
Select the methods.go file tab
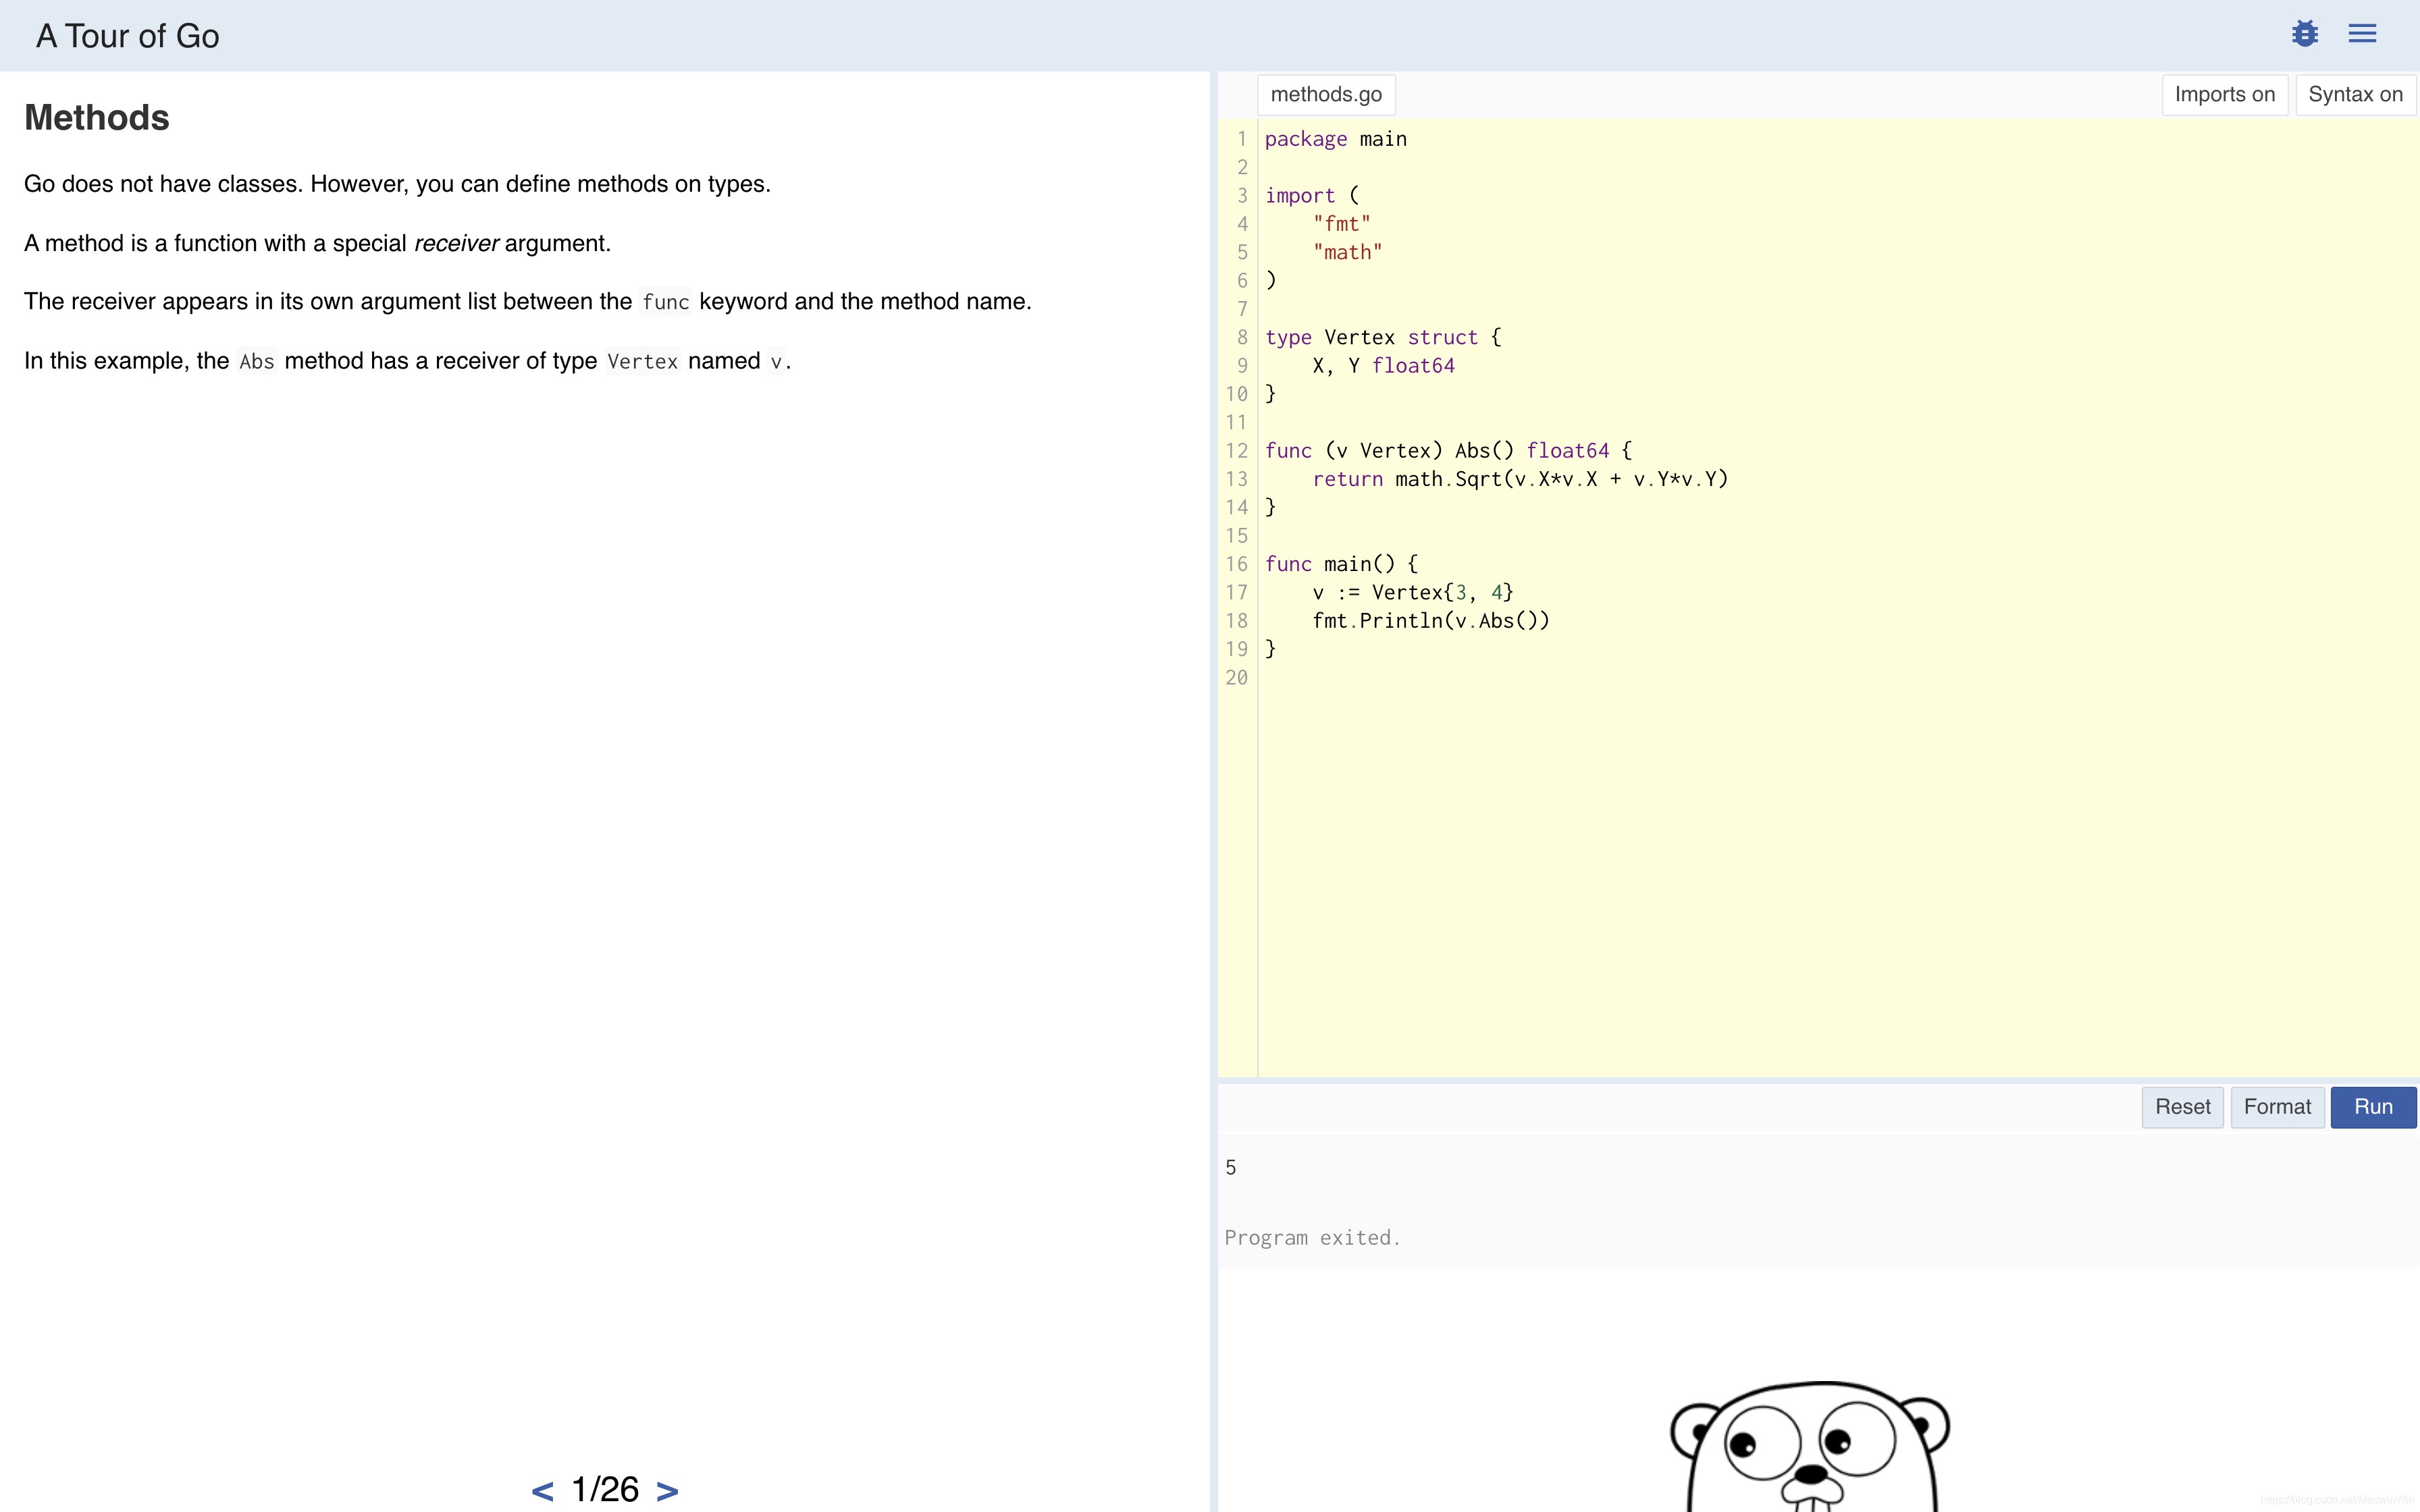coord(1326,95)
